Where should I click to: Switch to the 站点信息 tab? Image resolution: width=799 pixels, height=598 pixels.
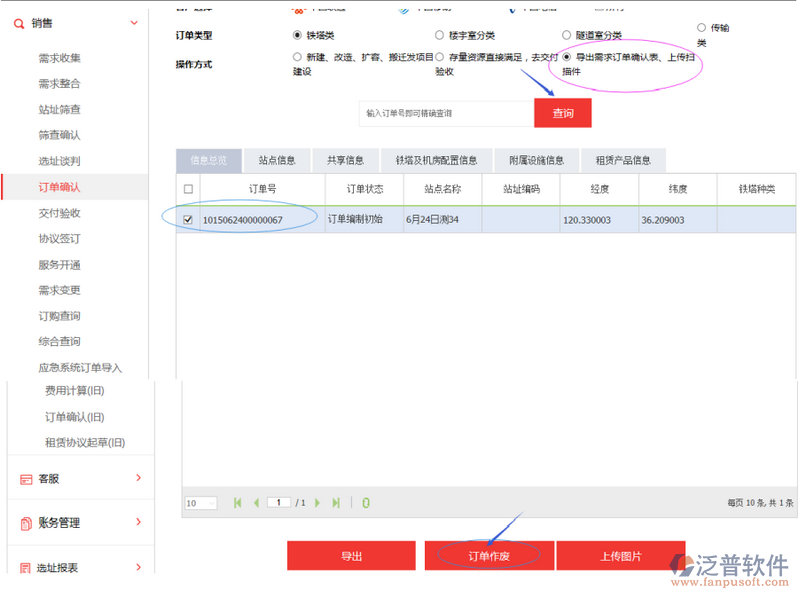[x=276, y=160]
